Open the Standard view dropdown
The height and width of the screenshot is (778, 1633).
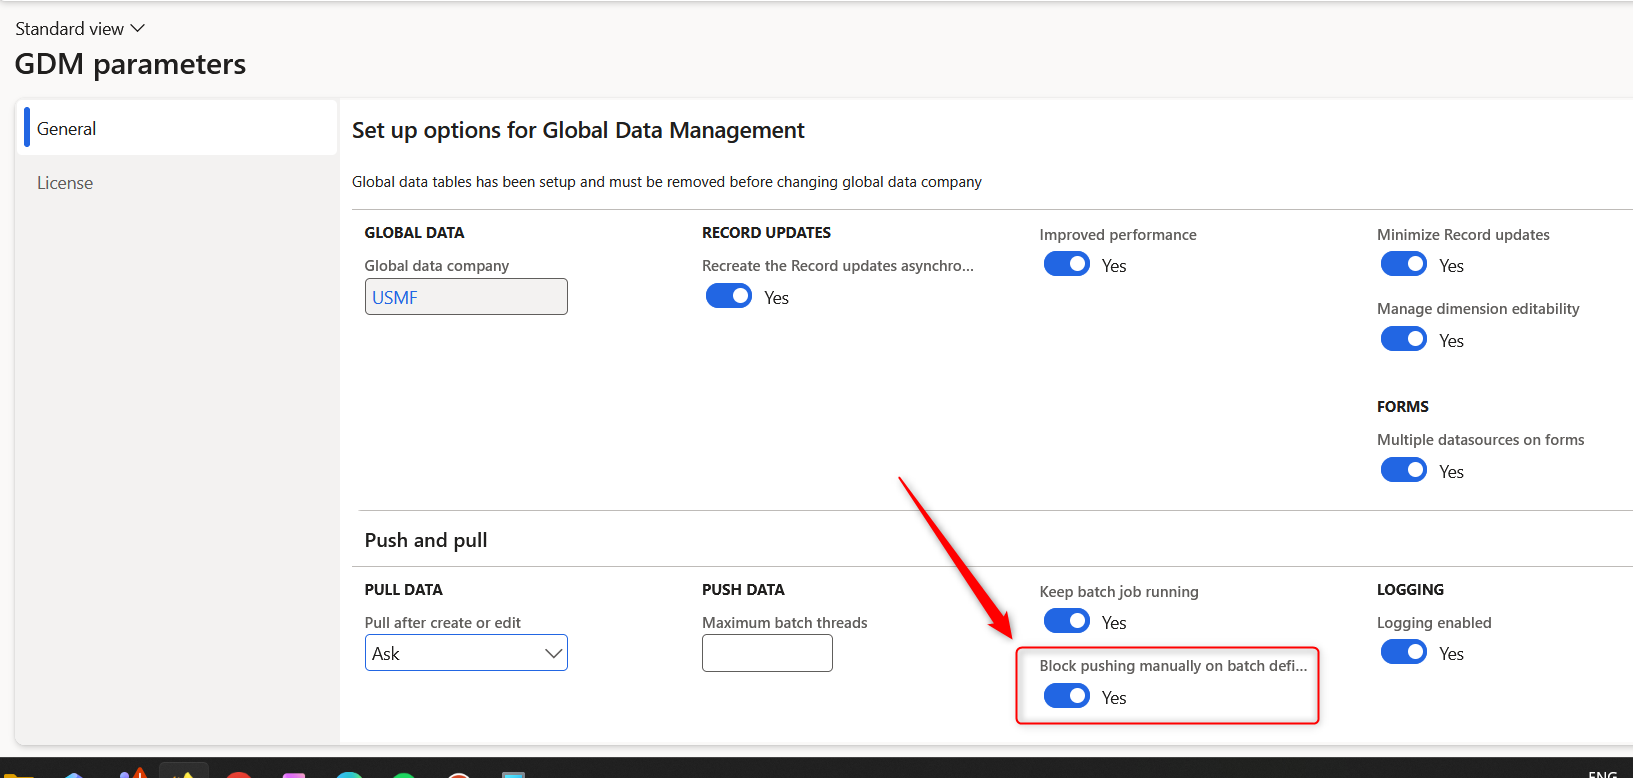click(80, 29)
